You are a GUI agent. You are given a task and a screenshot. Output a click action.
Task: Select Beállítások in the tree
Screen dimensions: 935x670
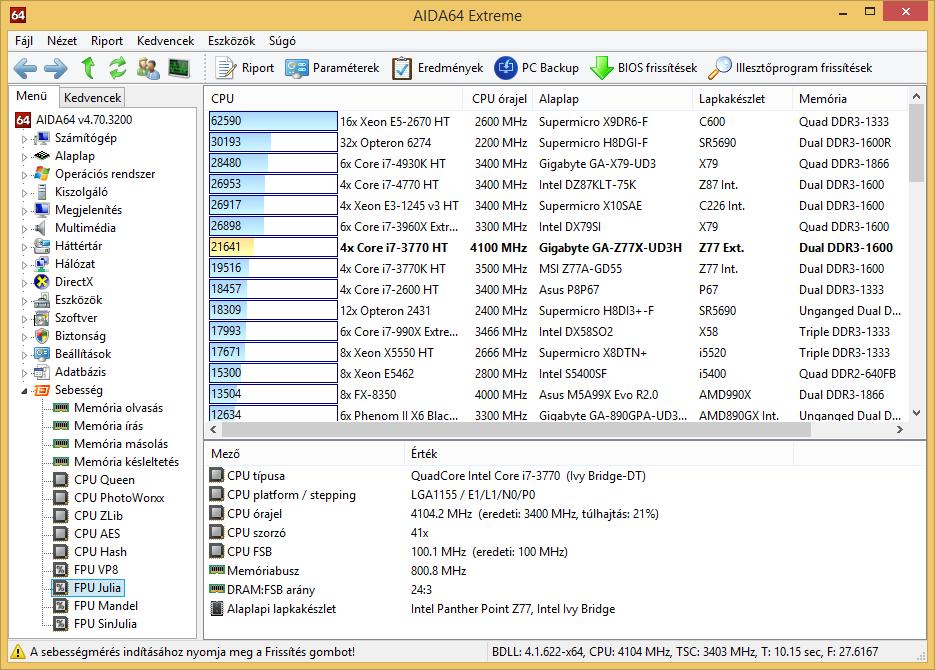point(83,354)
